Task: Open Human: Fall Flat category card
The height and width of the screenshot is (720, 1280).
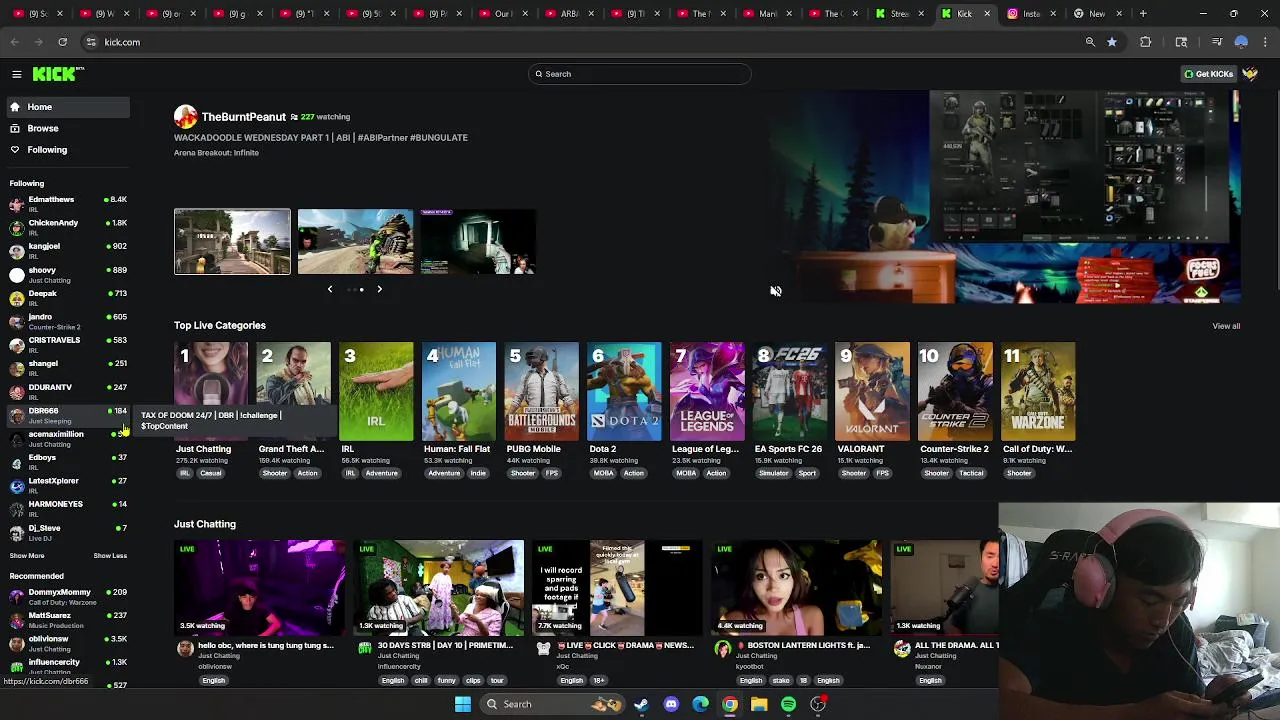Action: coord(459,392)
